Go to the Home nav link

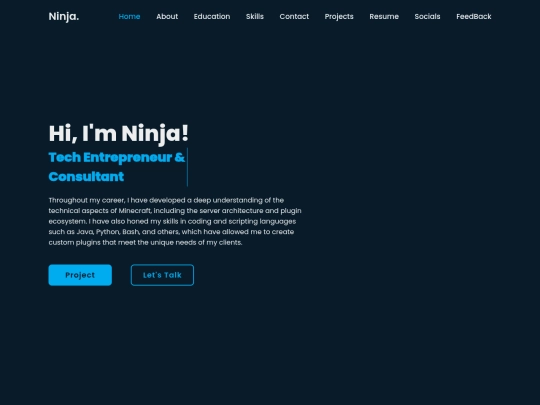tap(129, 17)
